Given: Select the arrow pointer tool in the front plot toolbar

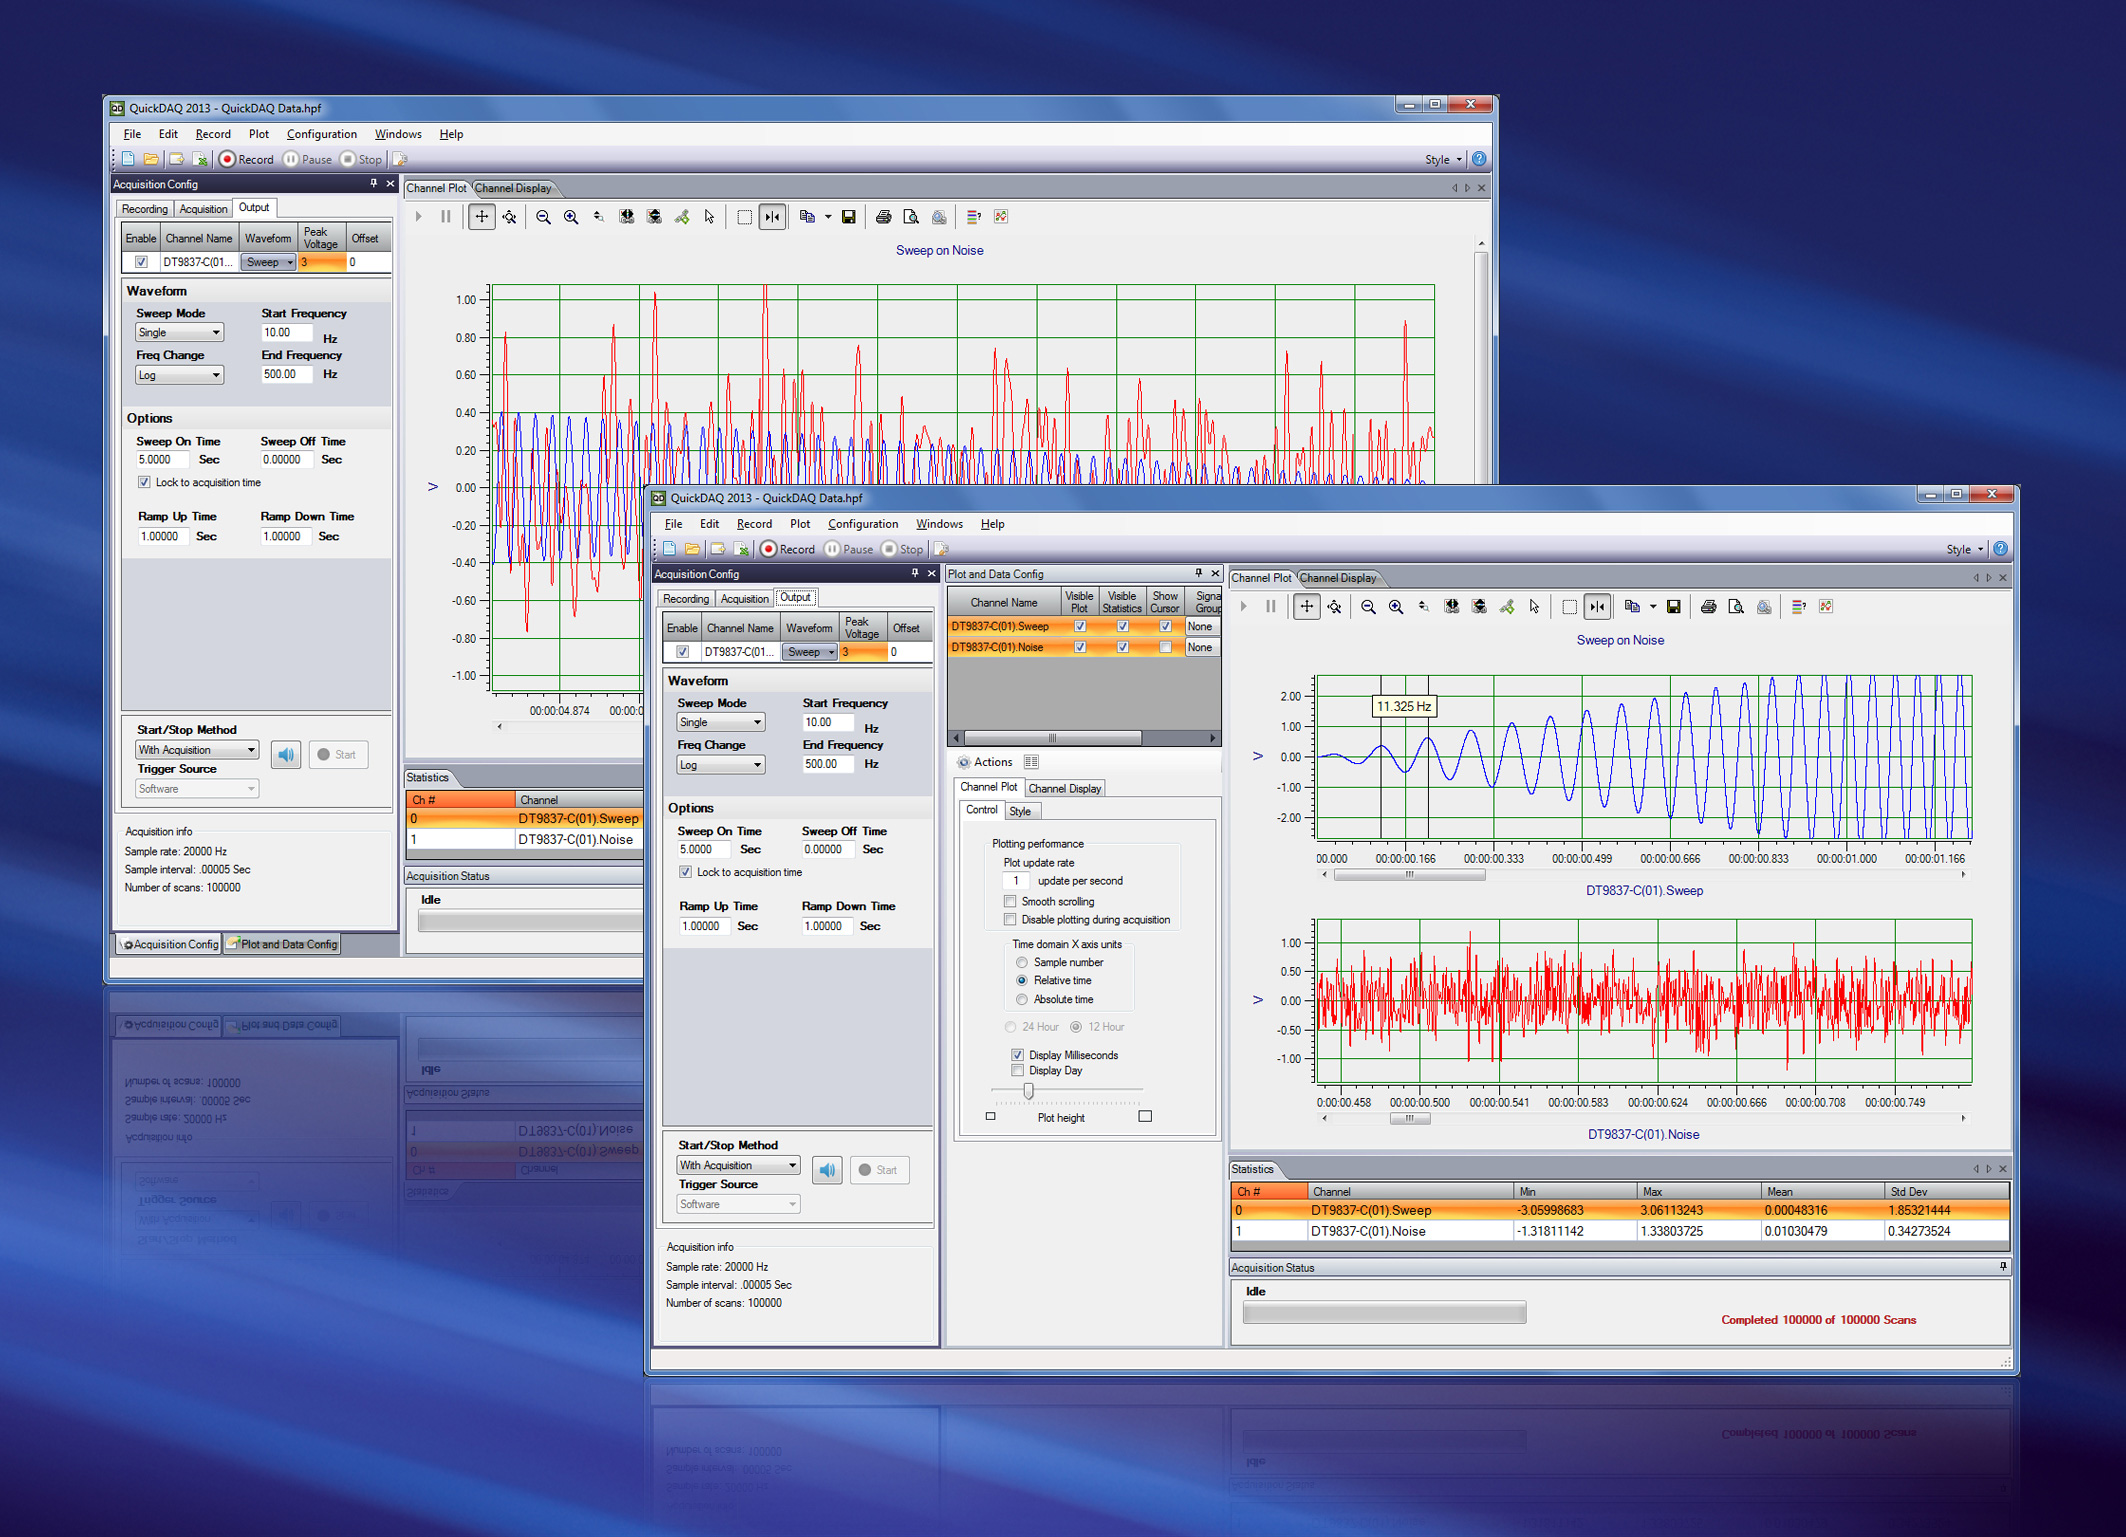Looking at the screenshot, I should pyautogui.click(x=1534, y=607).
